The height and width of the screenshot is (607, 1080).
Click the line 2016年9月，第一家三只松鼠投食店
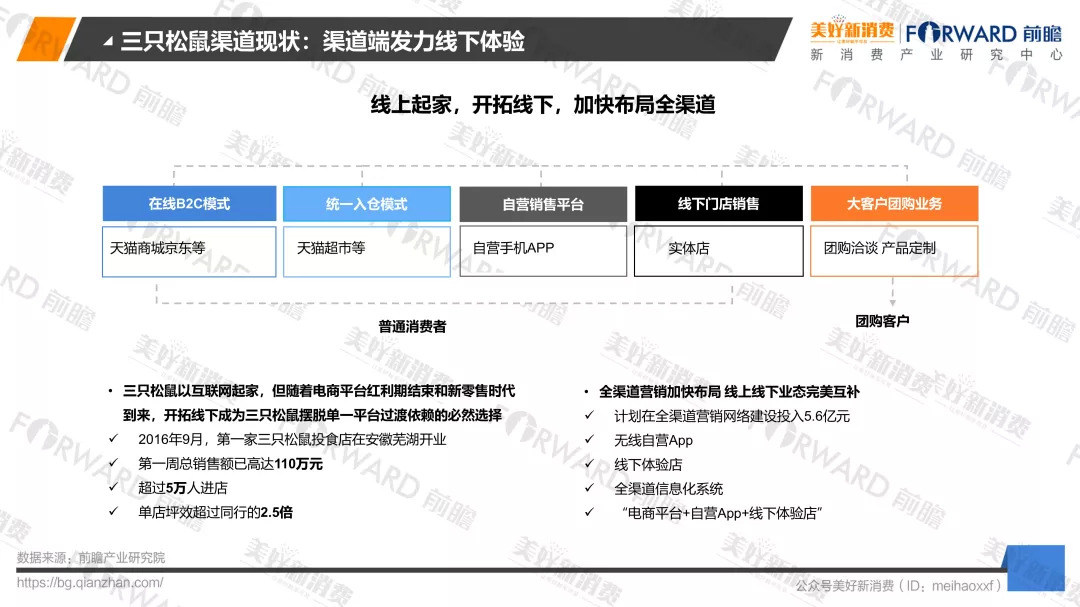(292, 440)
